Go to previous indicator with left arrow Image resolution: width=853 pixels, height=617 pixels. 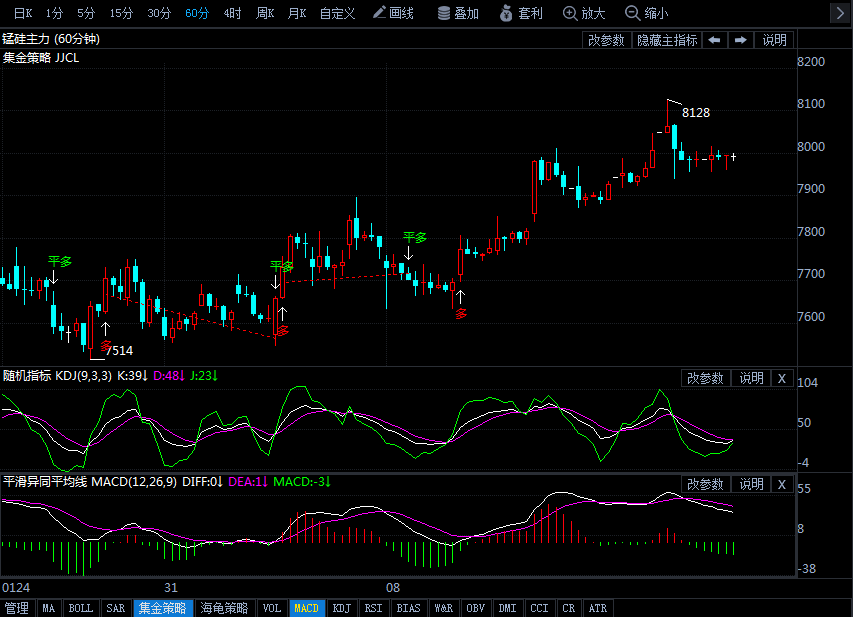click(714, 40)
